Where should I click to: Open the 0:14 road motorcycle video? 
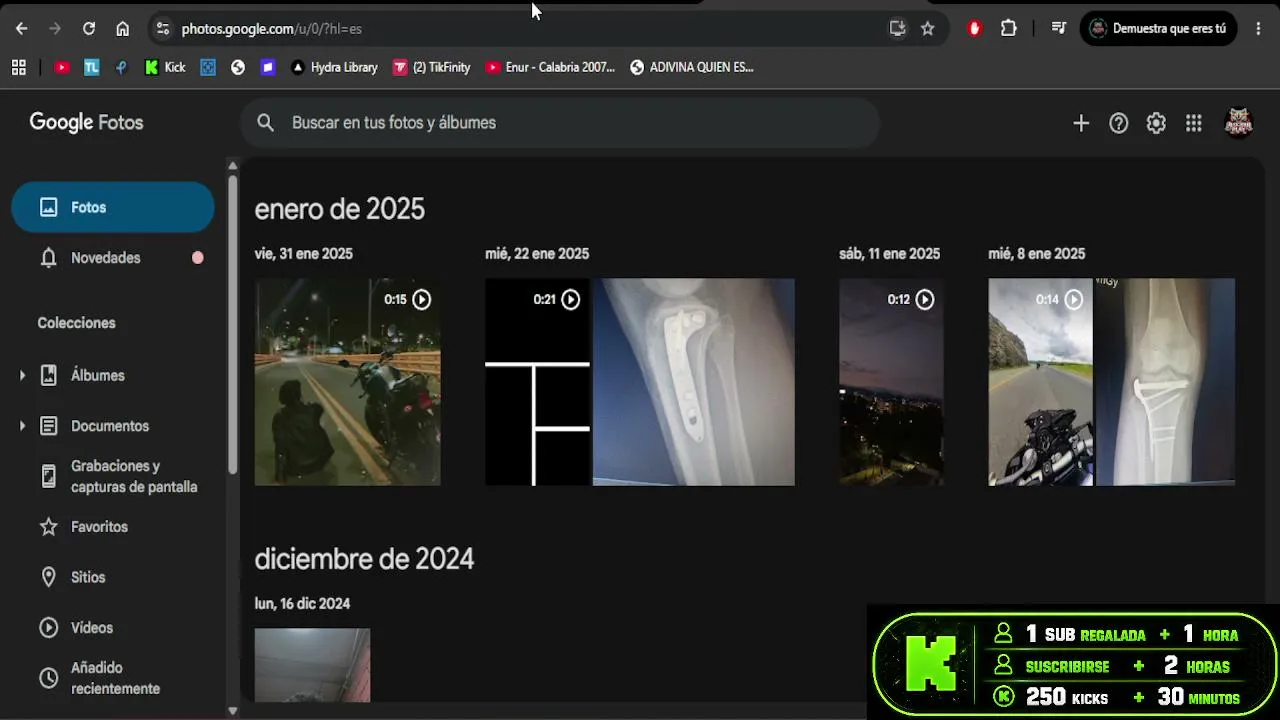[x=1040, y=382]
